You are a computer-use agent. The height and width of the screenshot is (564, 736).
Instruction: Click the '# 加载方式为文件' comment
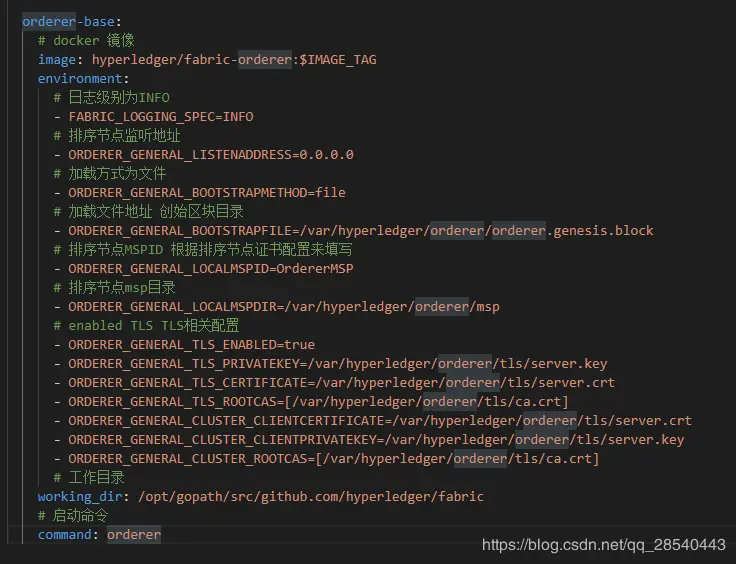point(110,174)
